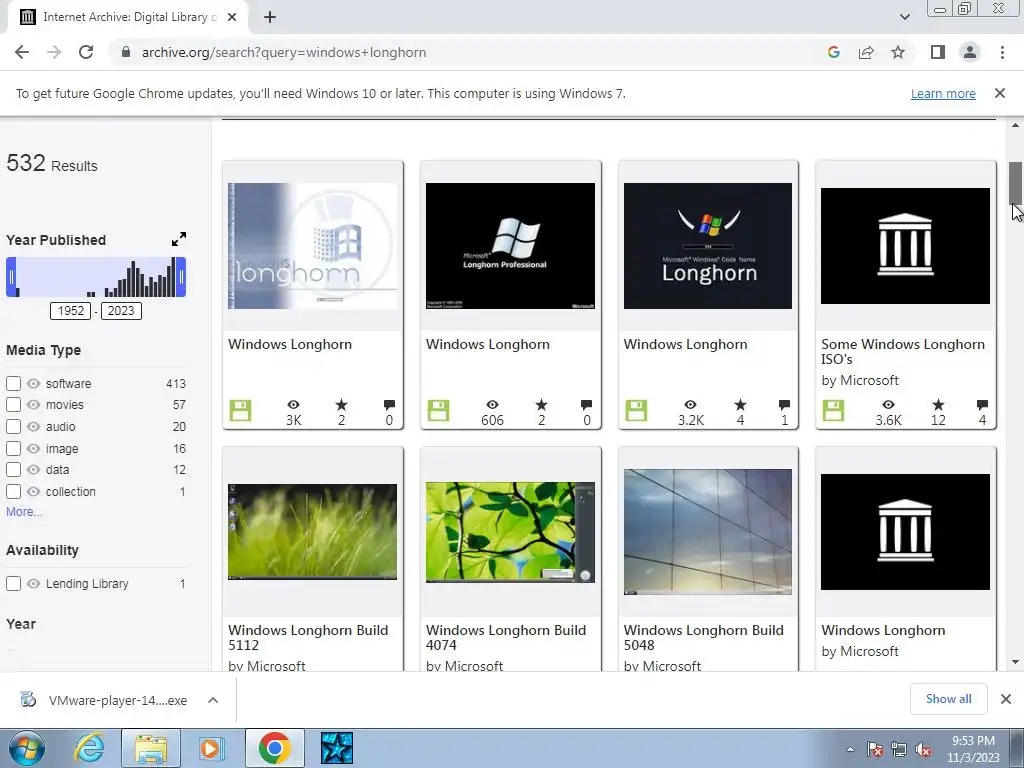This screenshot has width=1024, height=768.
Task: Bookmark this page with the star
Action: (x=898, y=52)
